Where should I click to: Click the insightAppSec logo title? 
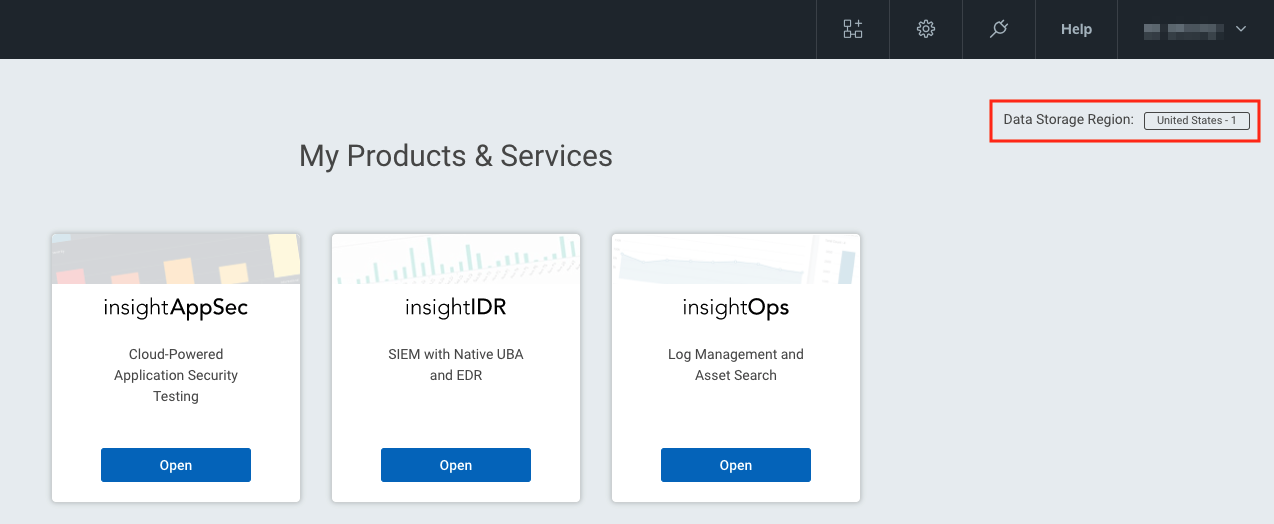(x=176, y=308)
